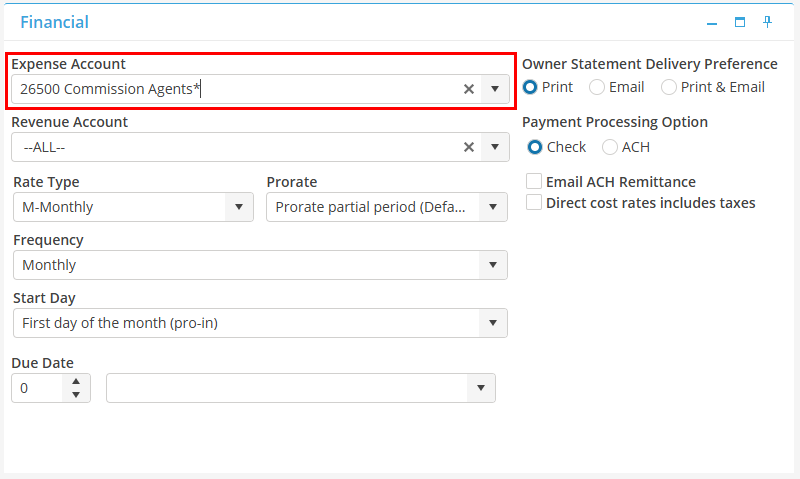Decrease the Due Date number value
Viewport: 800px width, 479px height.
[x=76, y=394]
